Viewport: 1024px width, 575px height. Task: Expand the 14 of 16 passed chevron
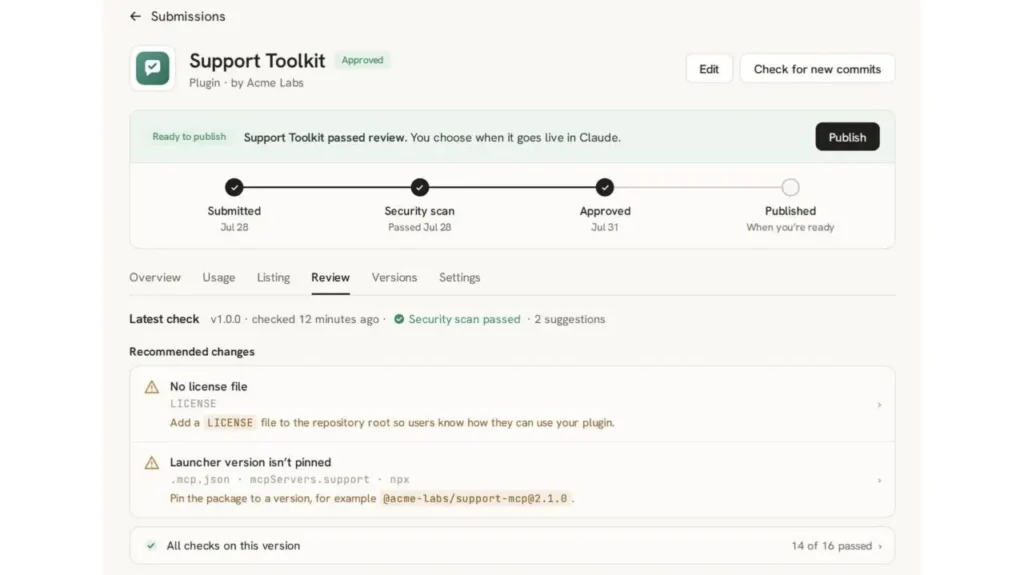[x=880, y=546]
